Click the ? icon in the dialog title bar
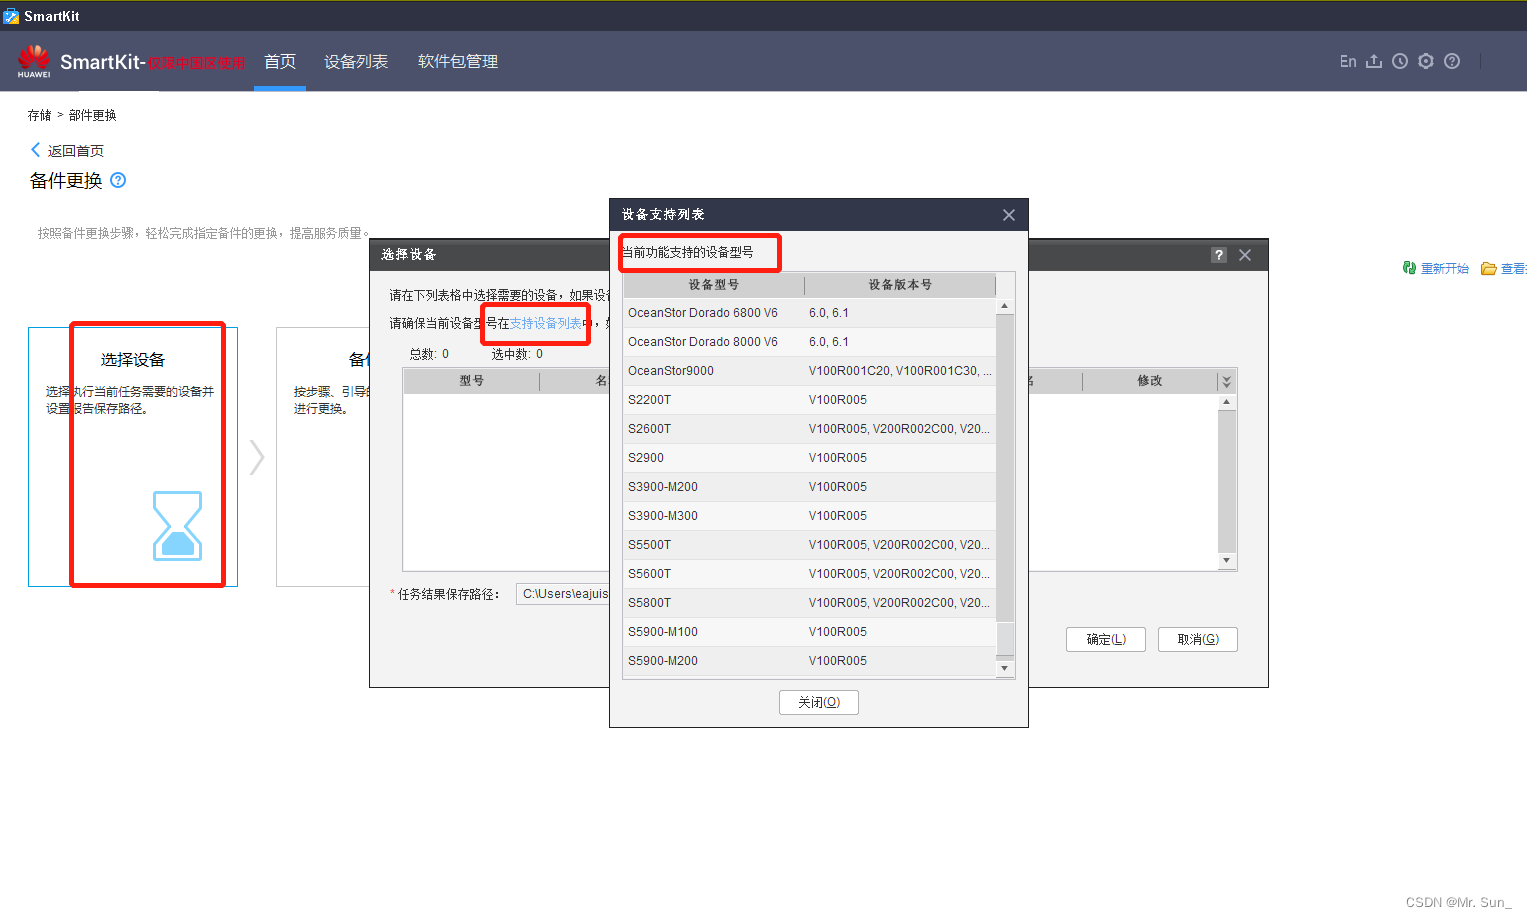The height and width of the screenshot is (918, 1527). click(x=1218, y=255)
